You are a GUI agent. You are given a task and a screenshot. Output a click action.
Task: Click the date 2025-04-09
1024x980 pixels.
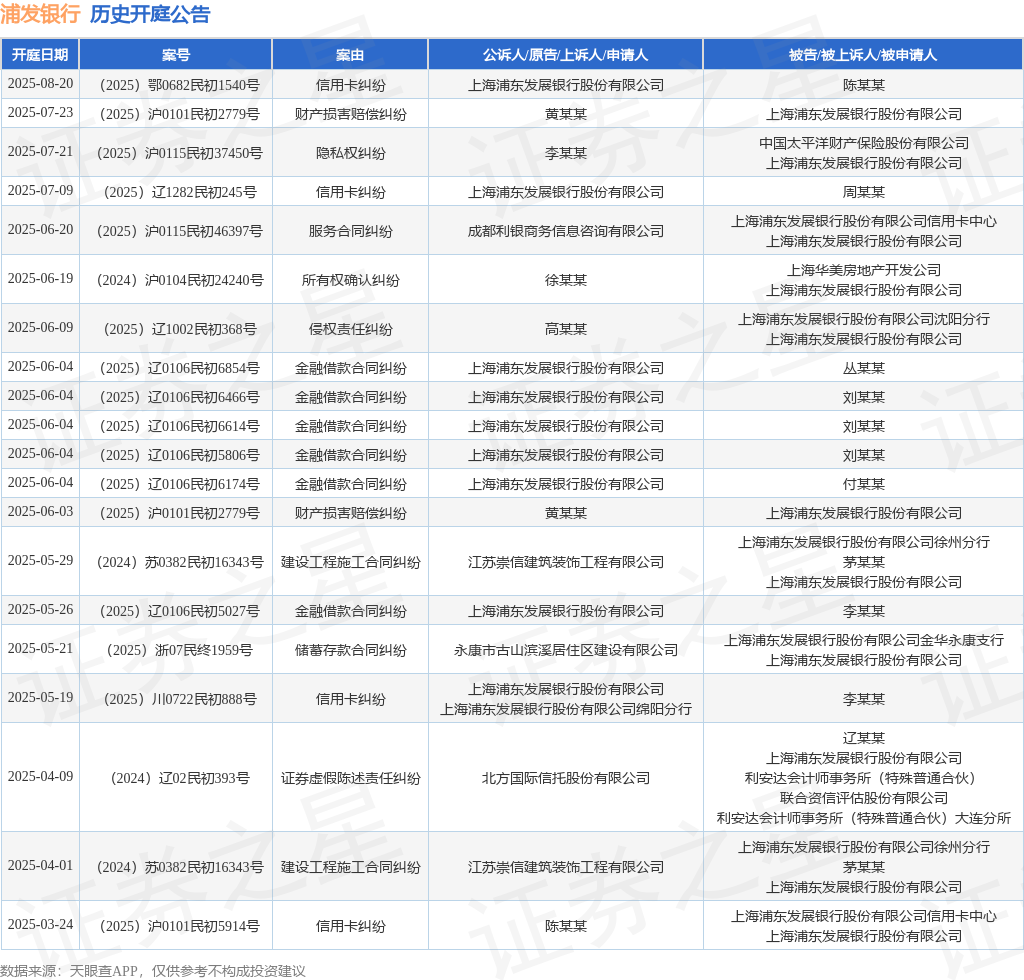tap(40, 777)
